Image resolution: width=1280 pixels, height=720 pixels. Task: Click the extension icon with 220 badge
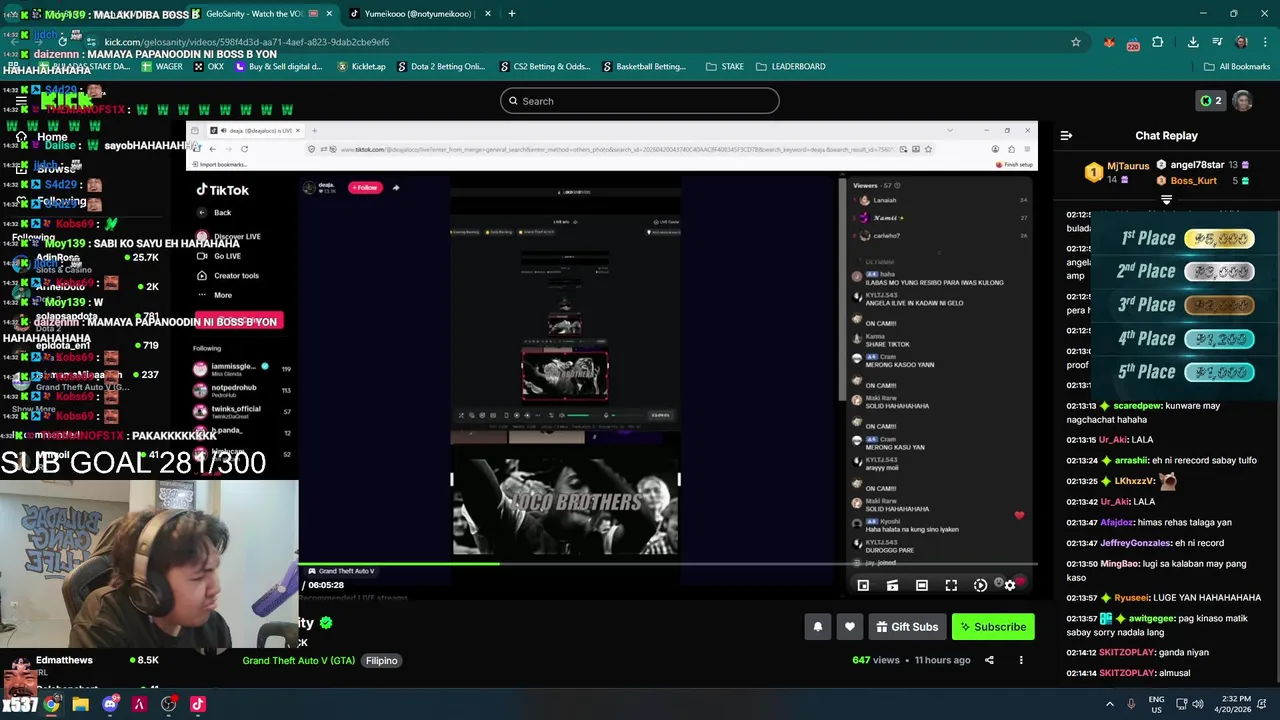1133,42
